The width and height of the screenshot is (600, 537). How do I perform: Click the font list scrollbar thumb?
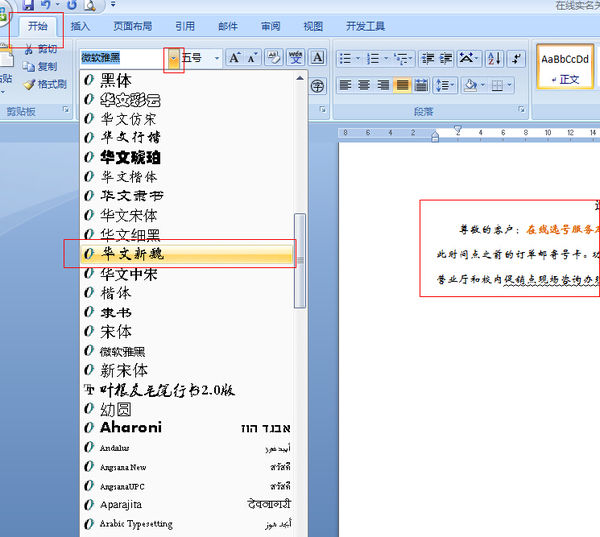coord(300,261)
